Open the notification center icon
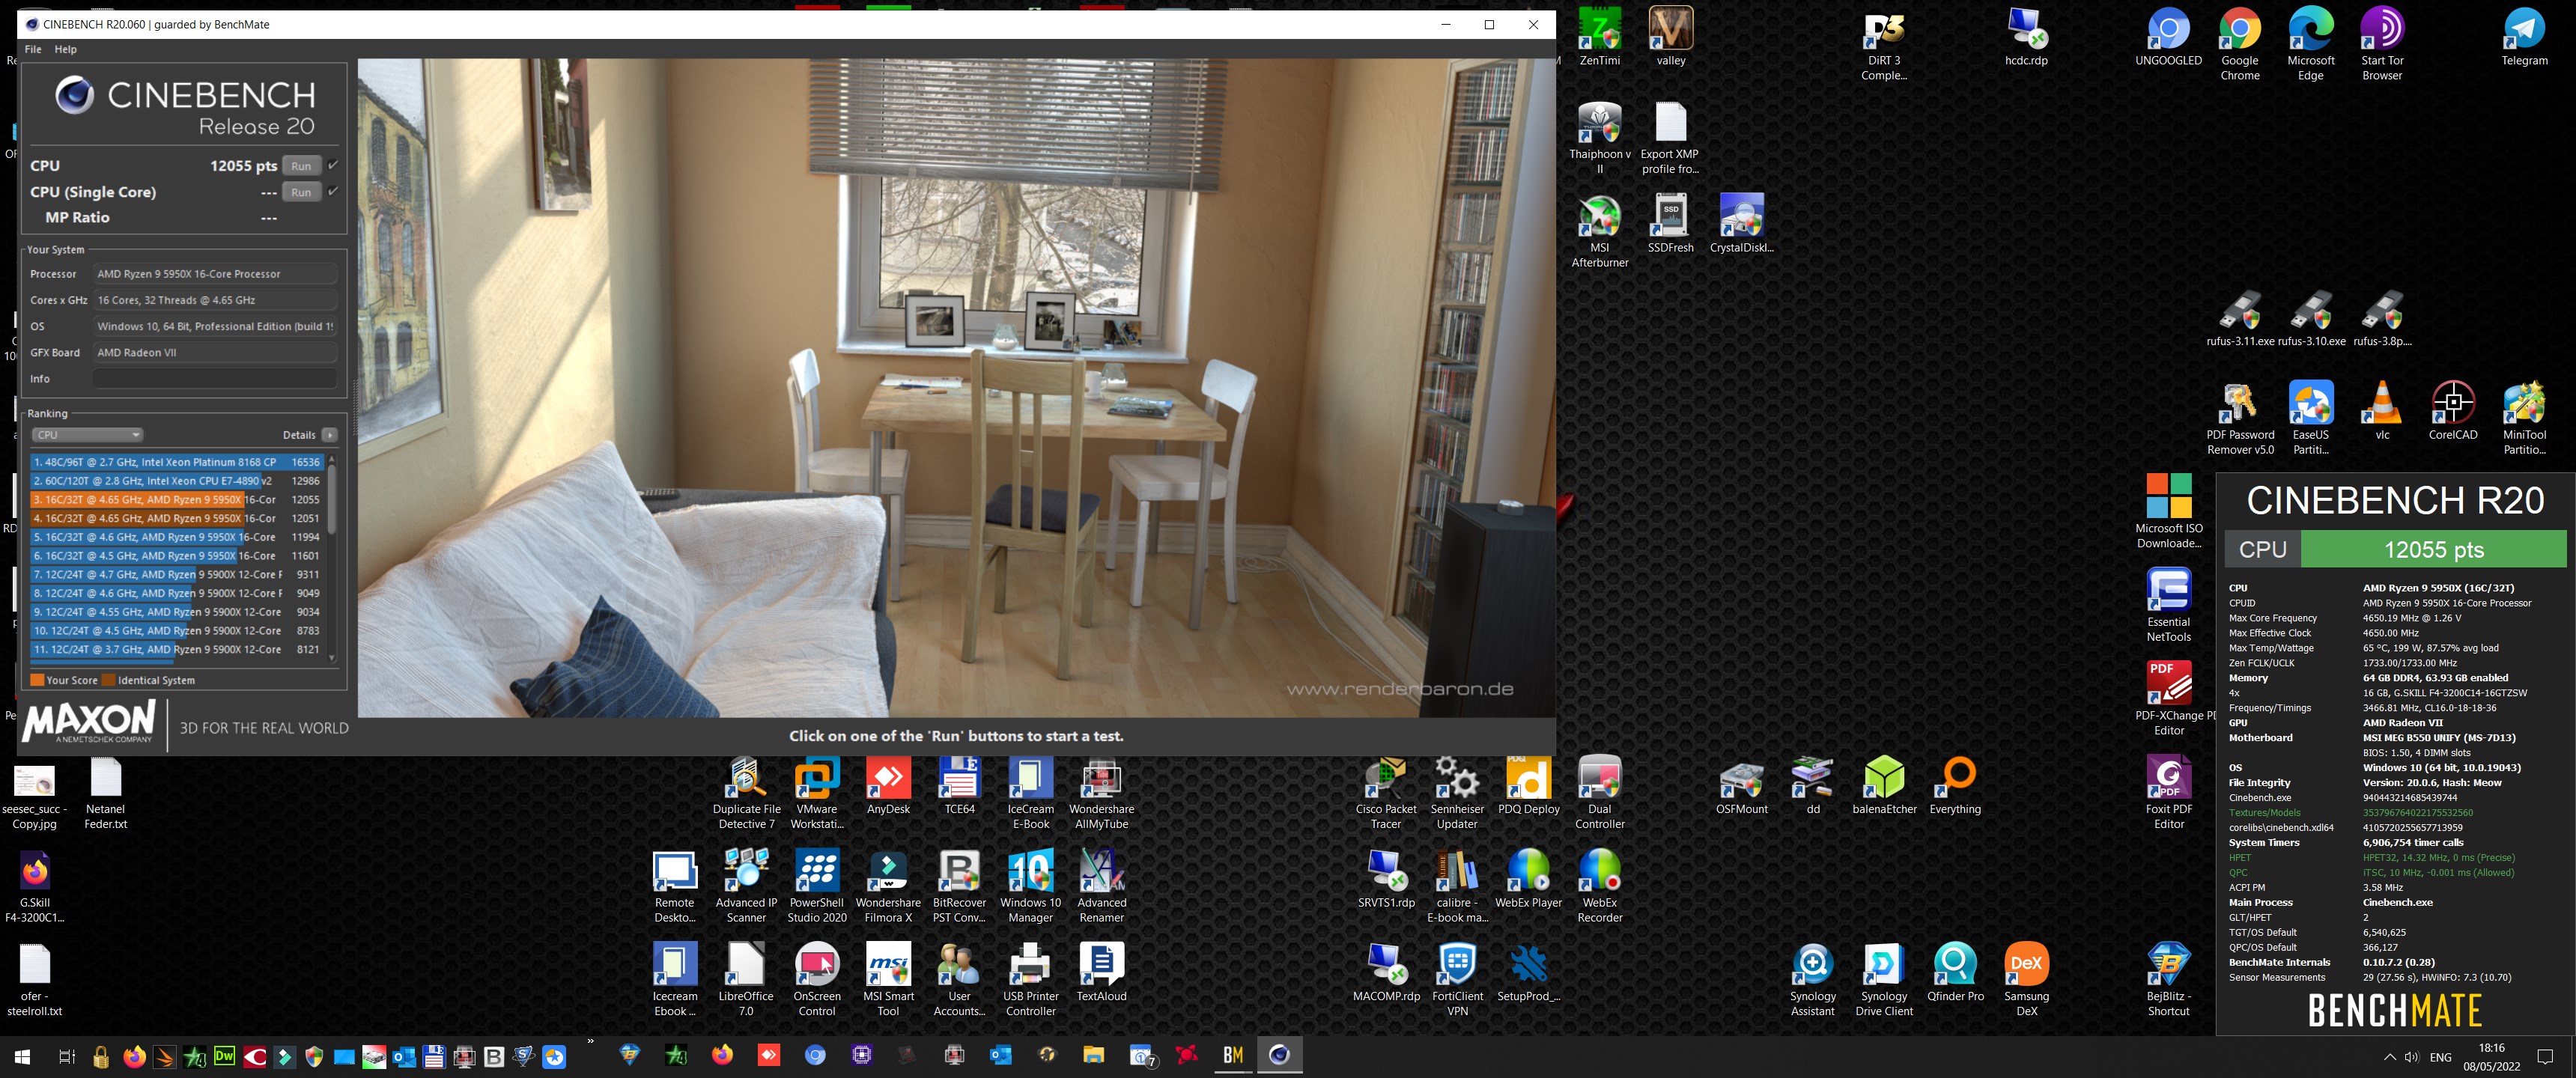2576x1078 pixels. pyautogui.click(x=2545, y=1057)
